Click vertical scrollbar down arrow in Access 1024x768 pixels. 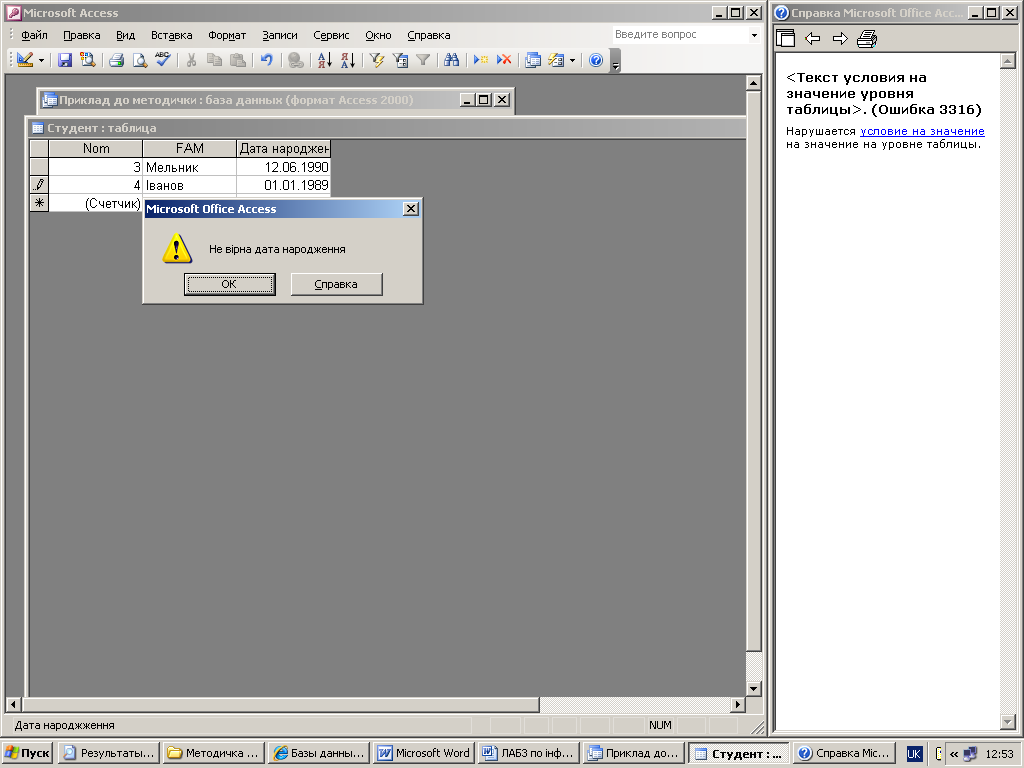754,688
